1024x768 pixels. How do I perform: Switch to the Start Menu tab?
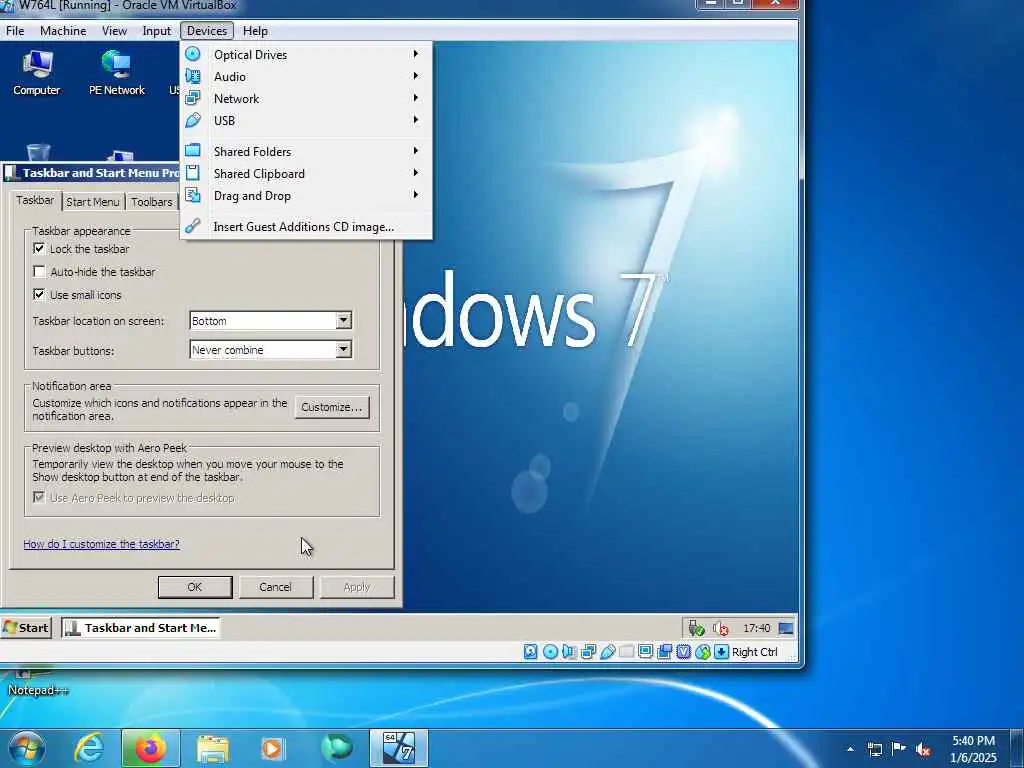(93, 202)
